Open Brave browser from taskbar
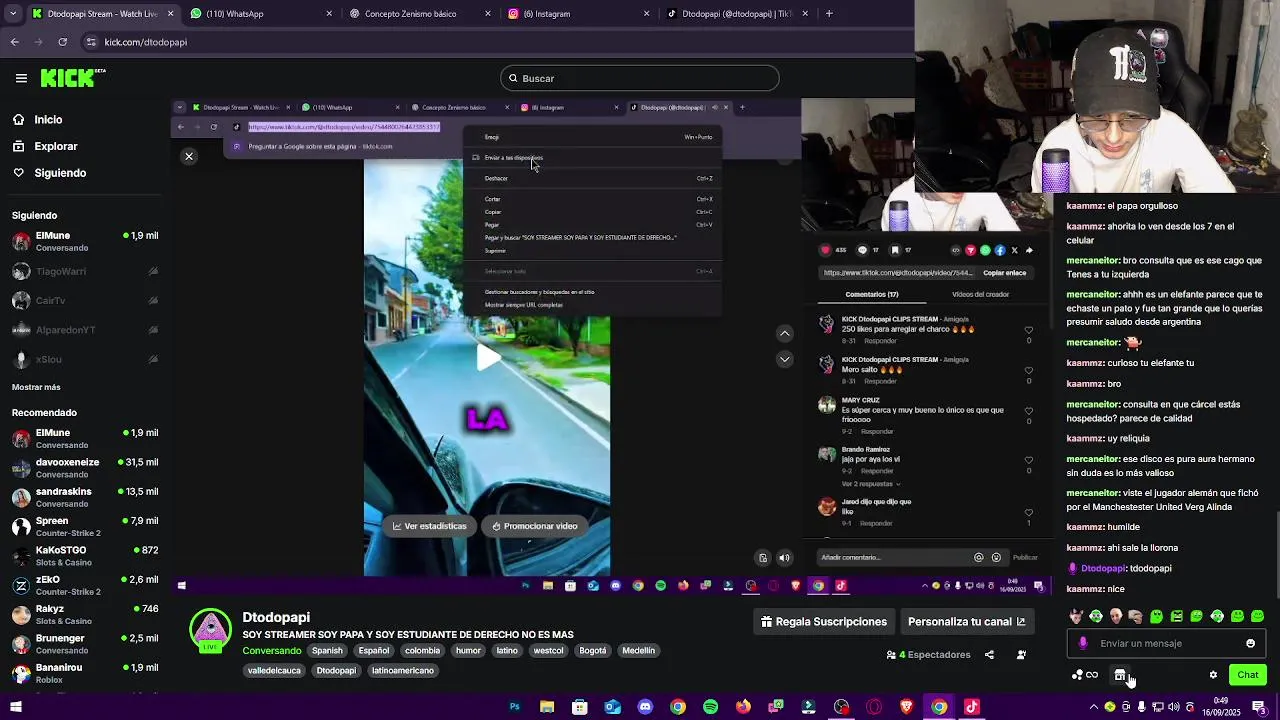The height and width of the screenshot is (720, 1280). tap(906, 707)
